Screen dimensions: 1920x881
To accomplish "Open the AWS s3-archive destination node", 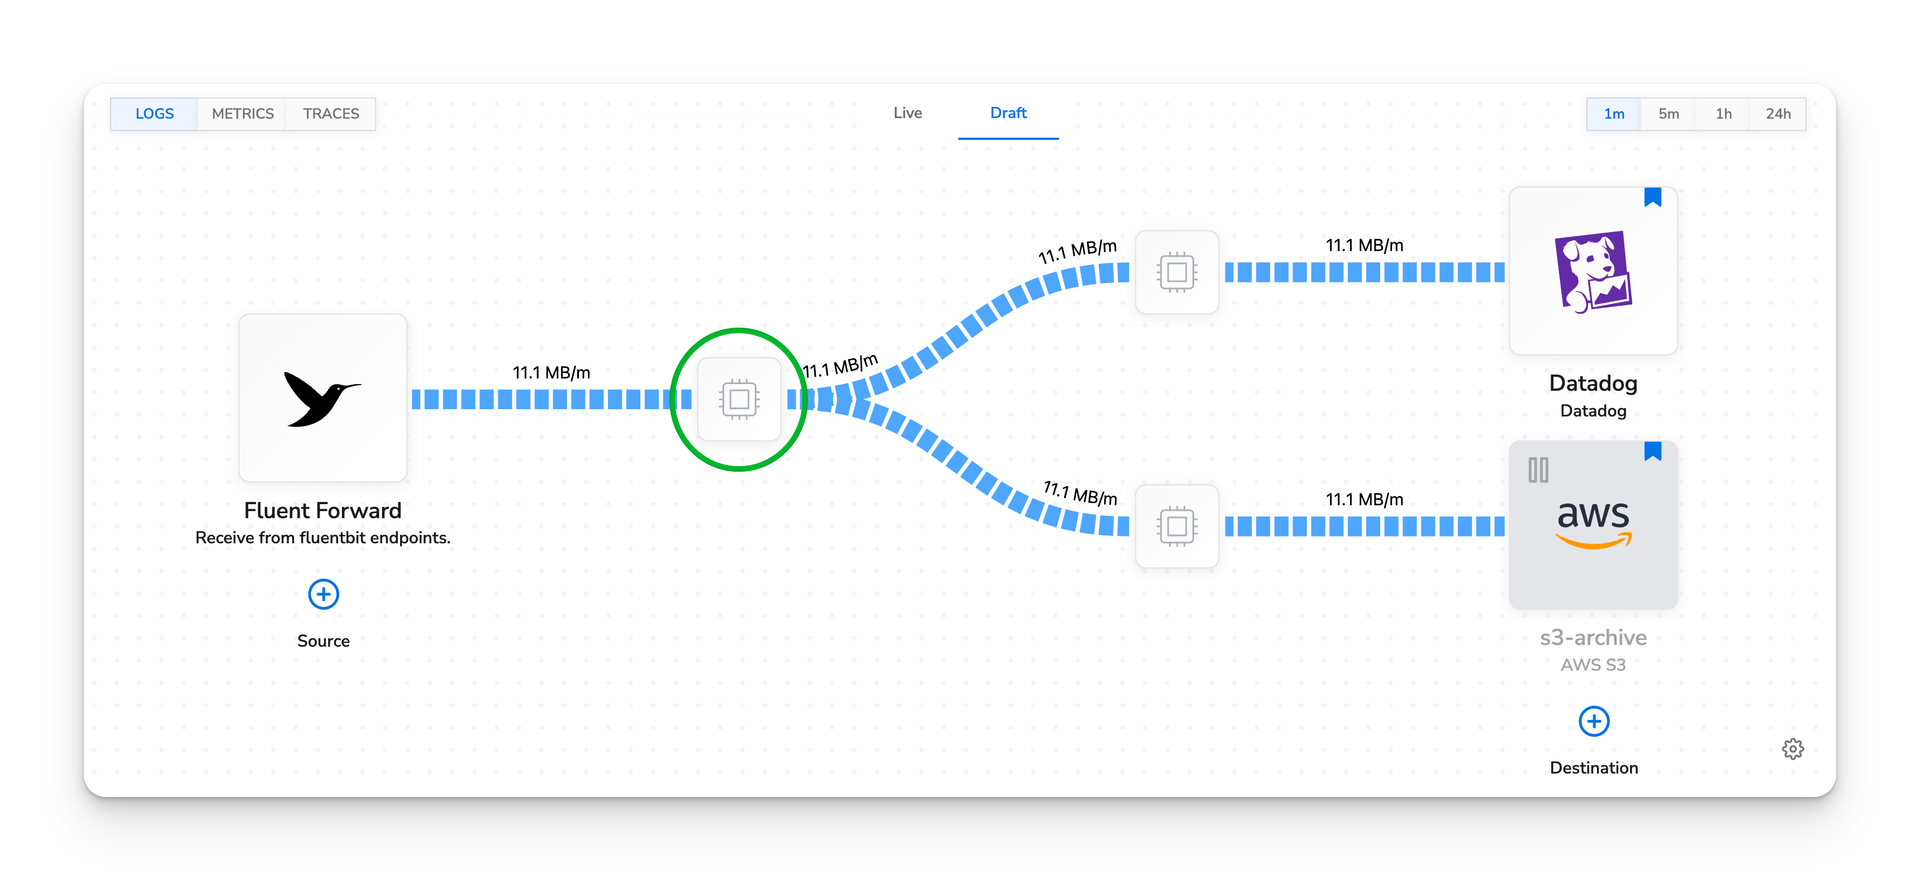I will (1593, 525).
